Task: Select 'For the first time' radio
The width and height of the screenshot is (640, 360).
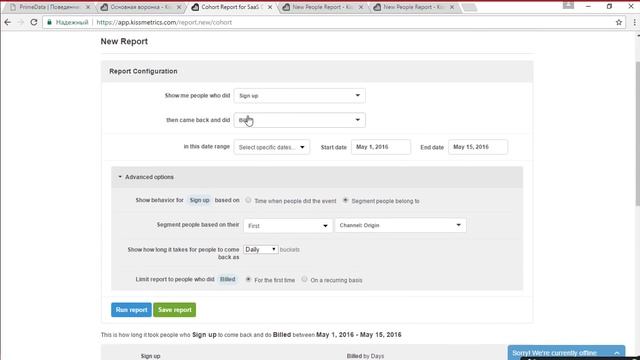Action: coord(248,280)
